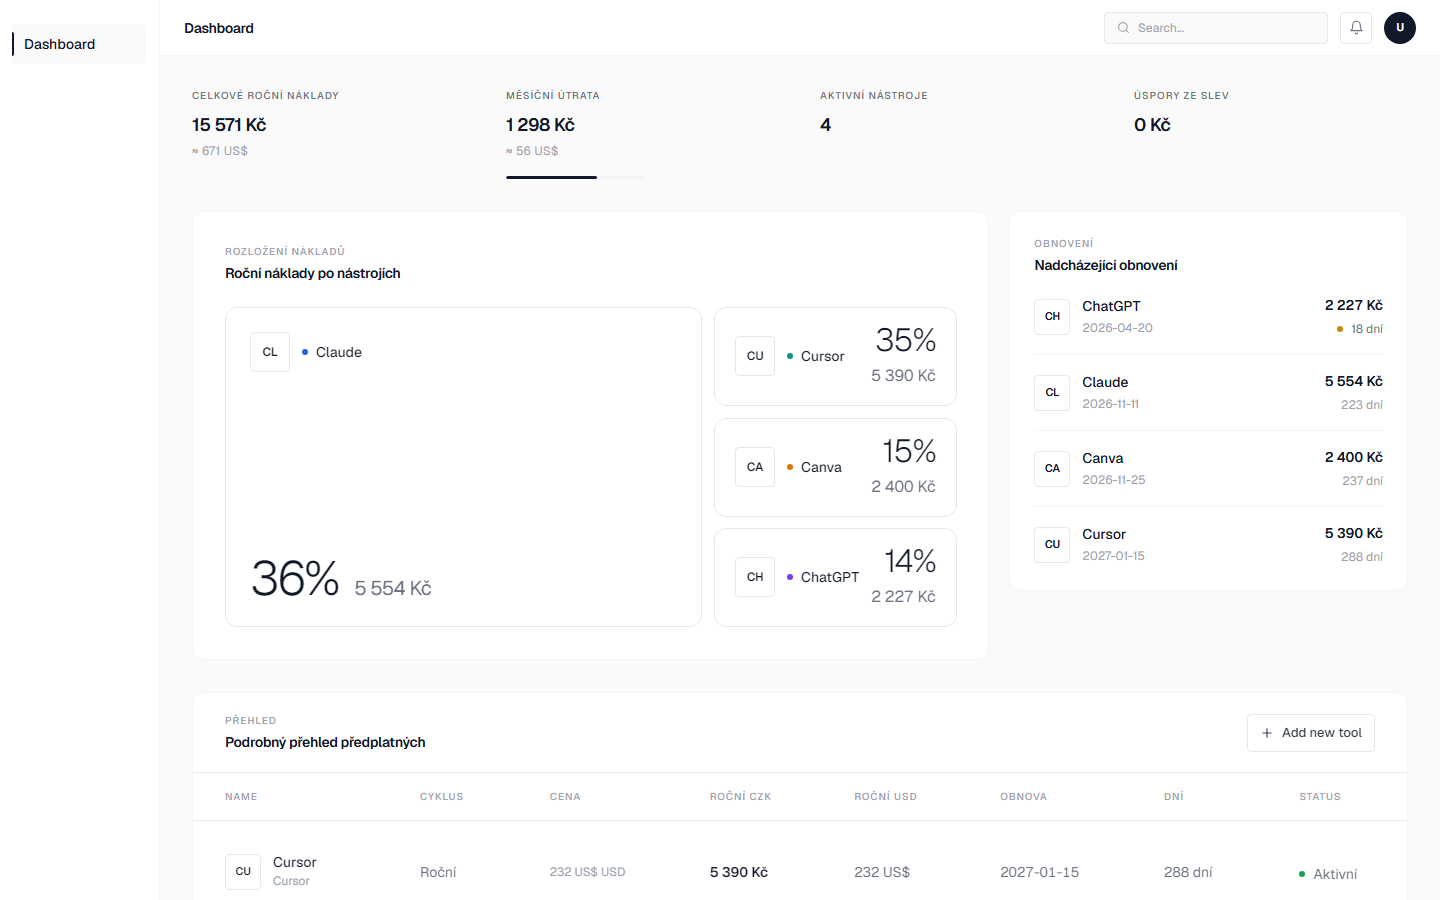Focus the Search input field
The width and height of the screenshot is (1440, 900).
1225,28
